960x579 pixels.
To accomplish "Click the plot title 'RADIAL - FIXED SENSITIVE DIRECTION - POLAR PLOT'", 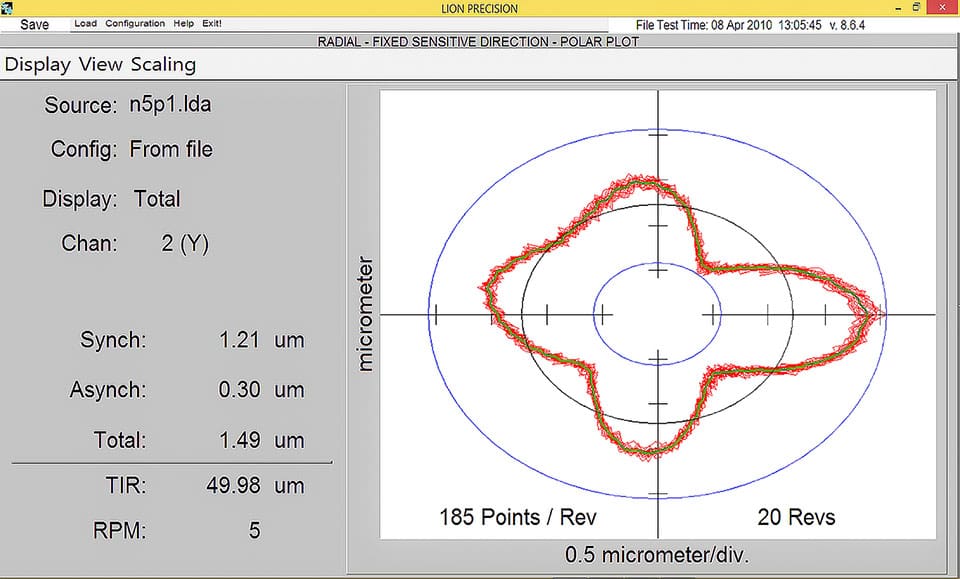I will (478, 42).
